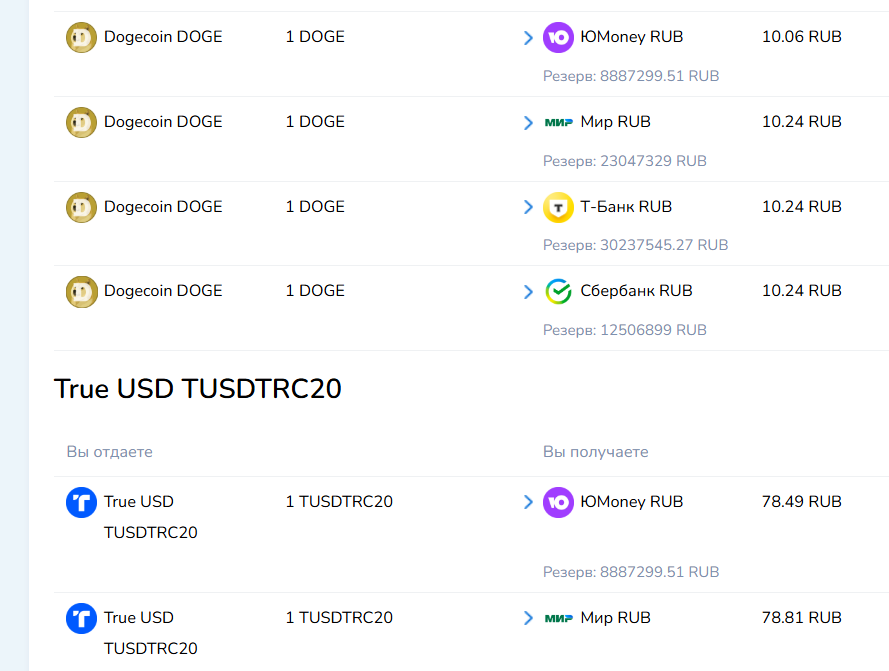Click arrow chevron in DOGE to Т-Банк row
889x671 pixels.
pyautogui.click(x=528, y=207)
